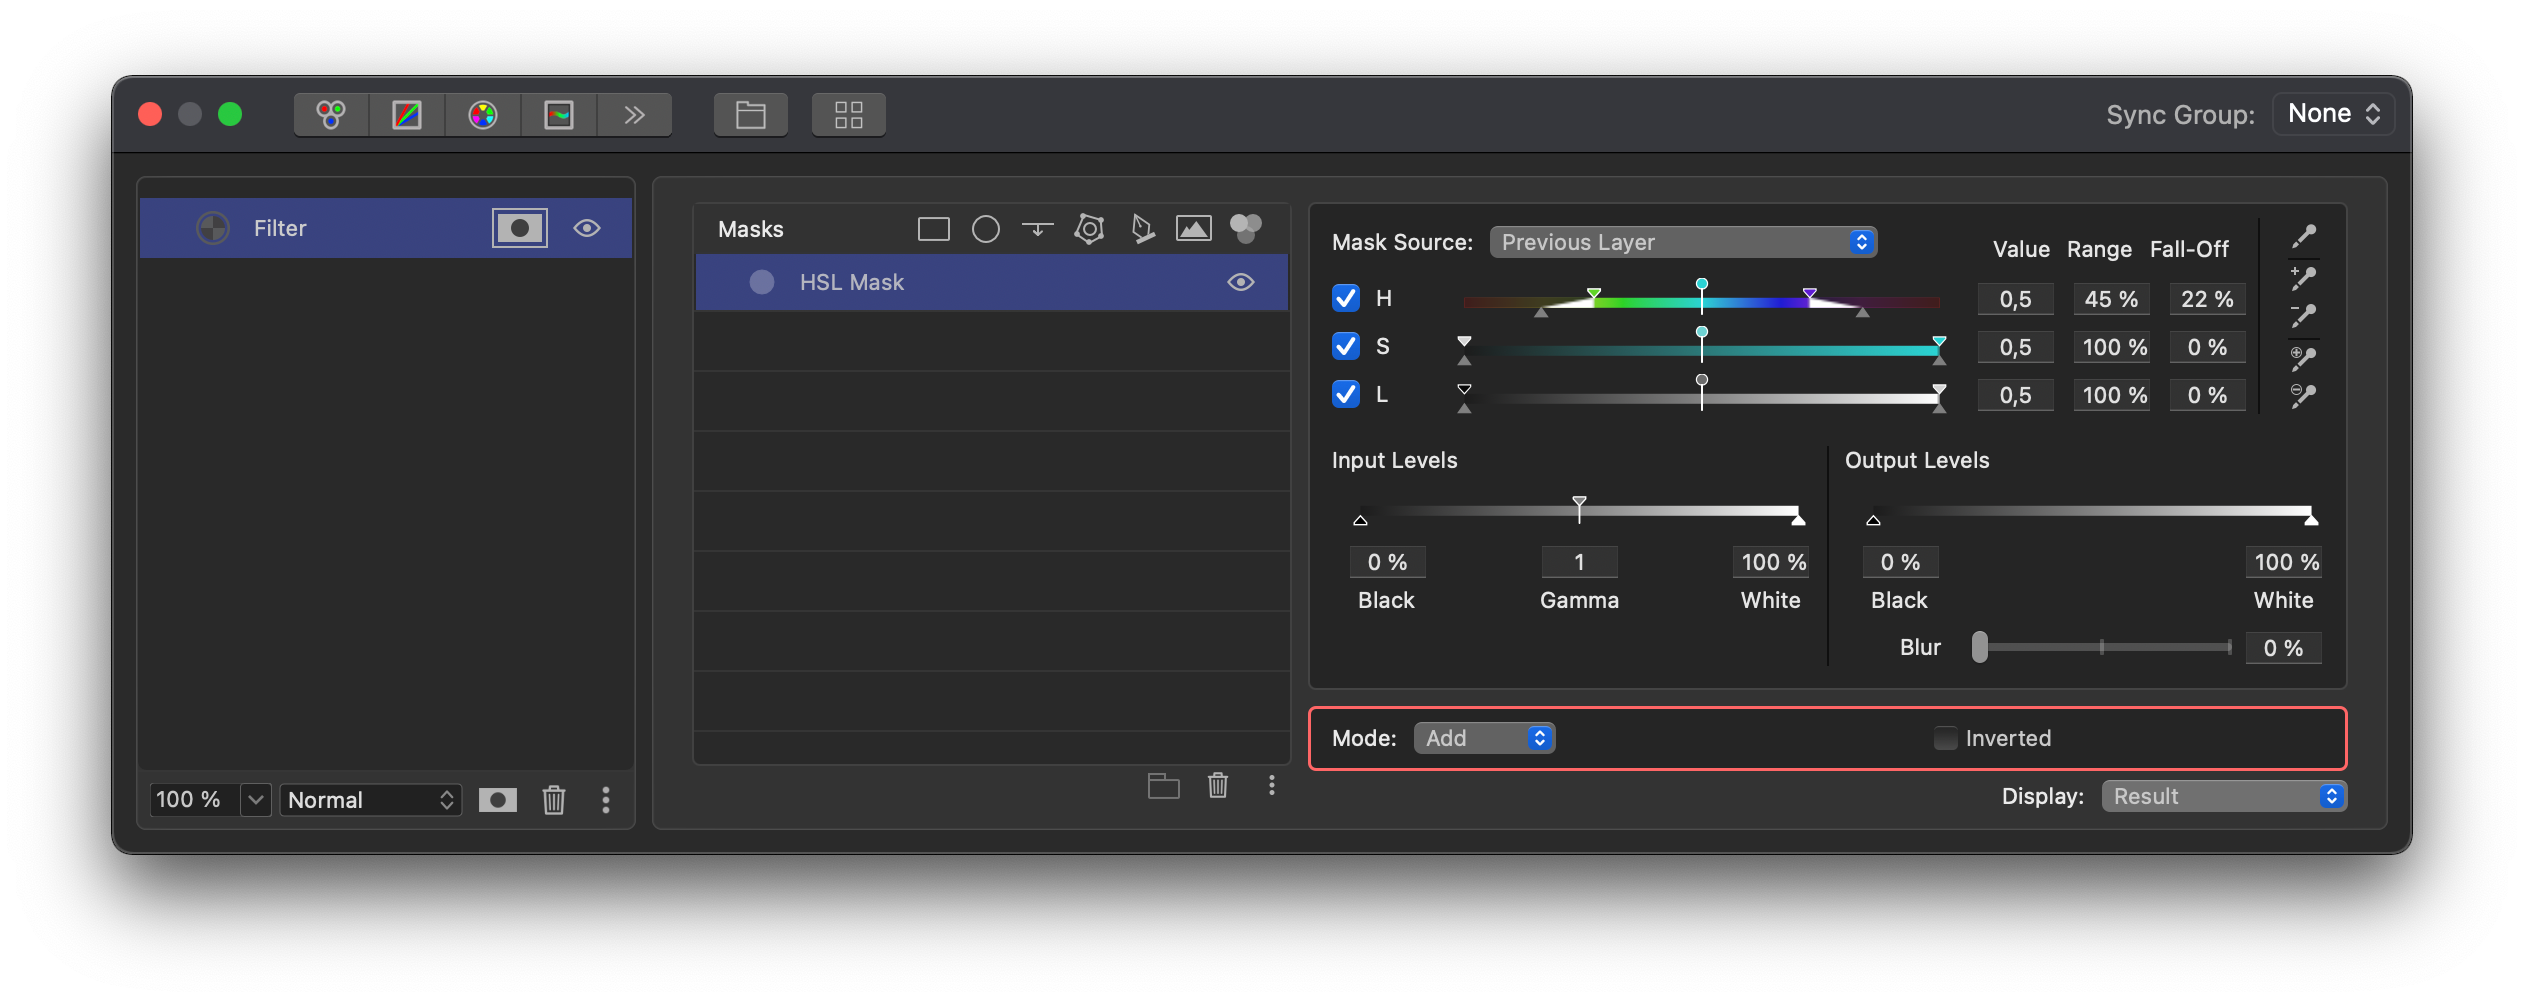This screenshot has height=1002, width=2524.
Task: Click the Filter layer type icon
Action: pos(213,229)
